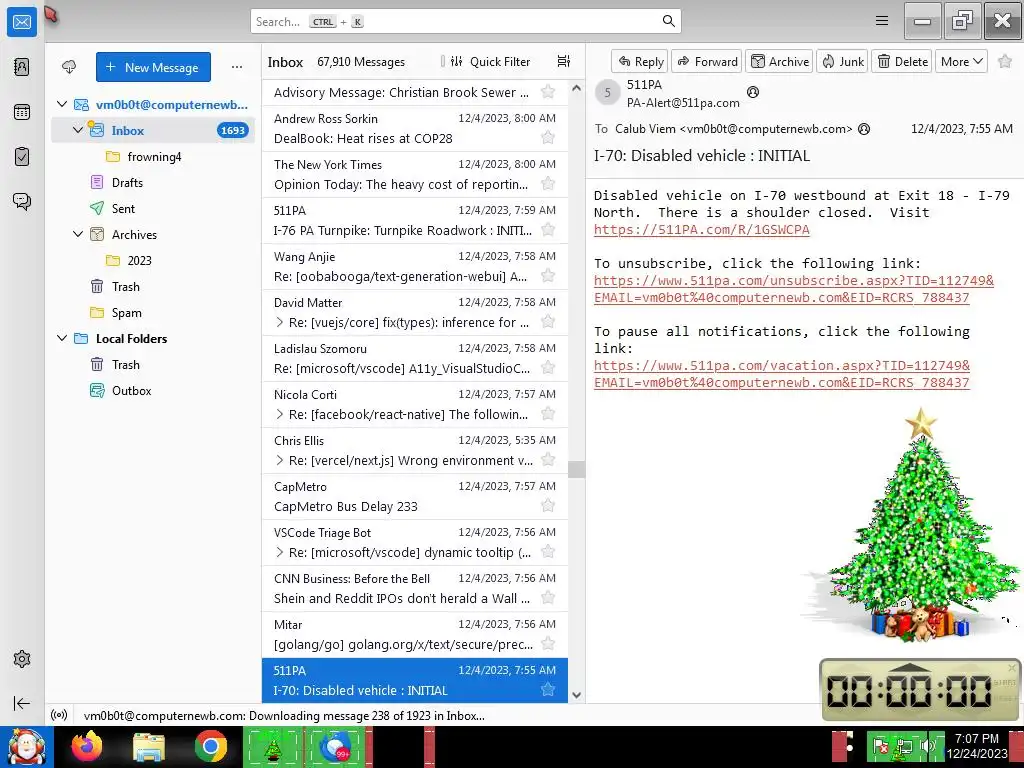Open the Calendar sidebar icon

(22, 112)
